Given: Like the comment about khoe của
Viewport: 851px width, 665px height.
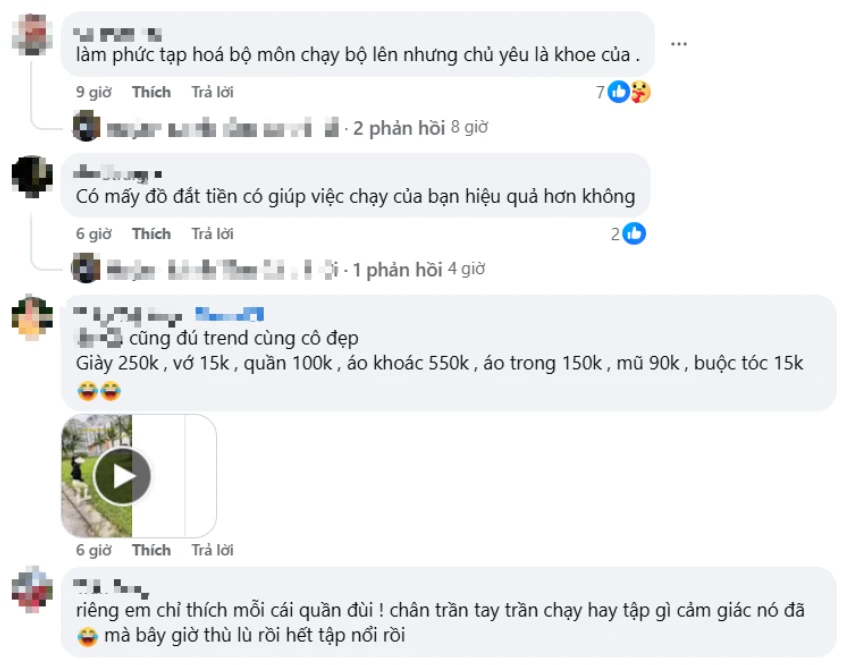Looking at the screenshot, I should pyautogui.click(x=151, y=92).
